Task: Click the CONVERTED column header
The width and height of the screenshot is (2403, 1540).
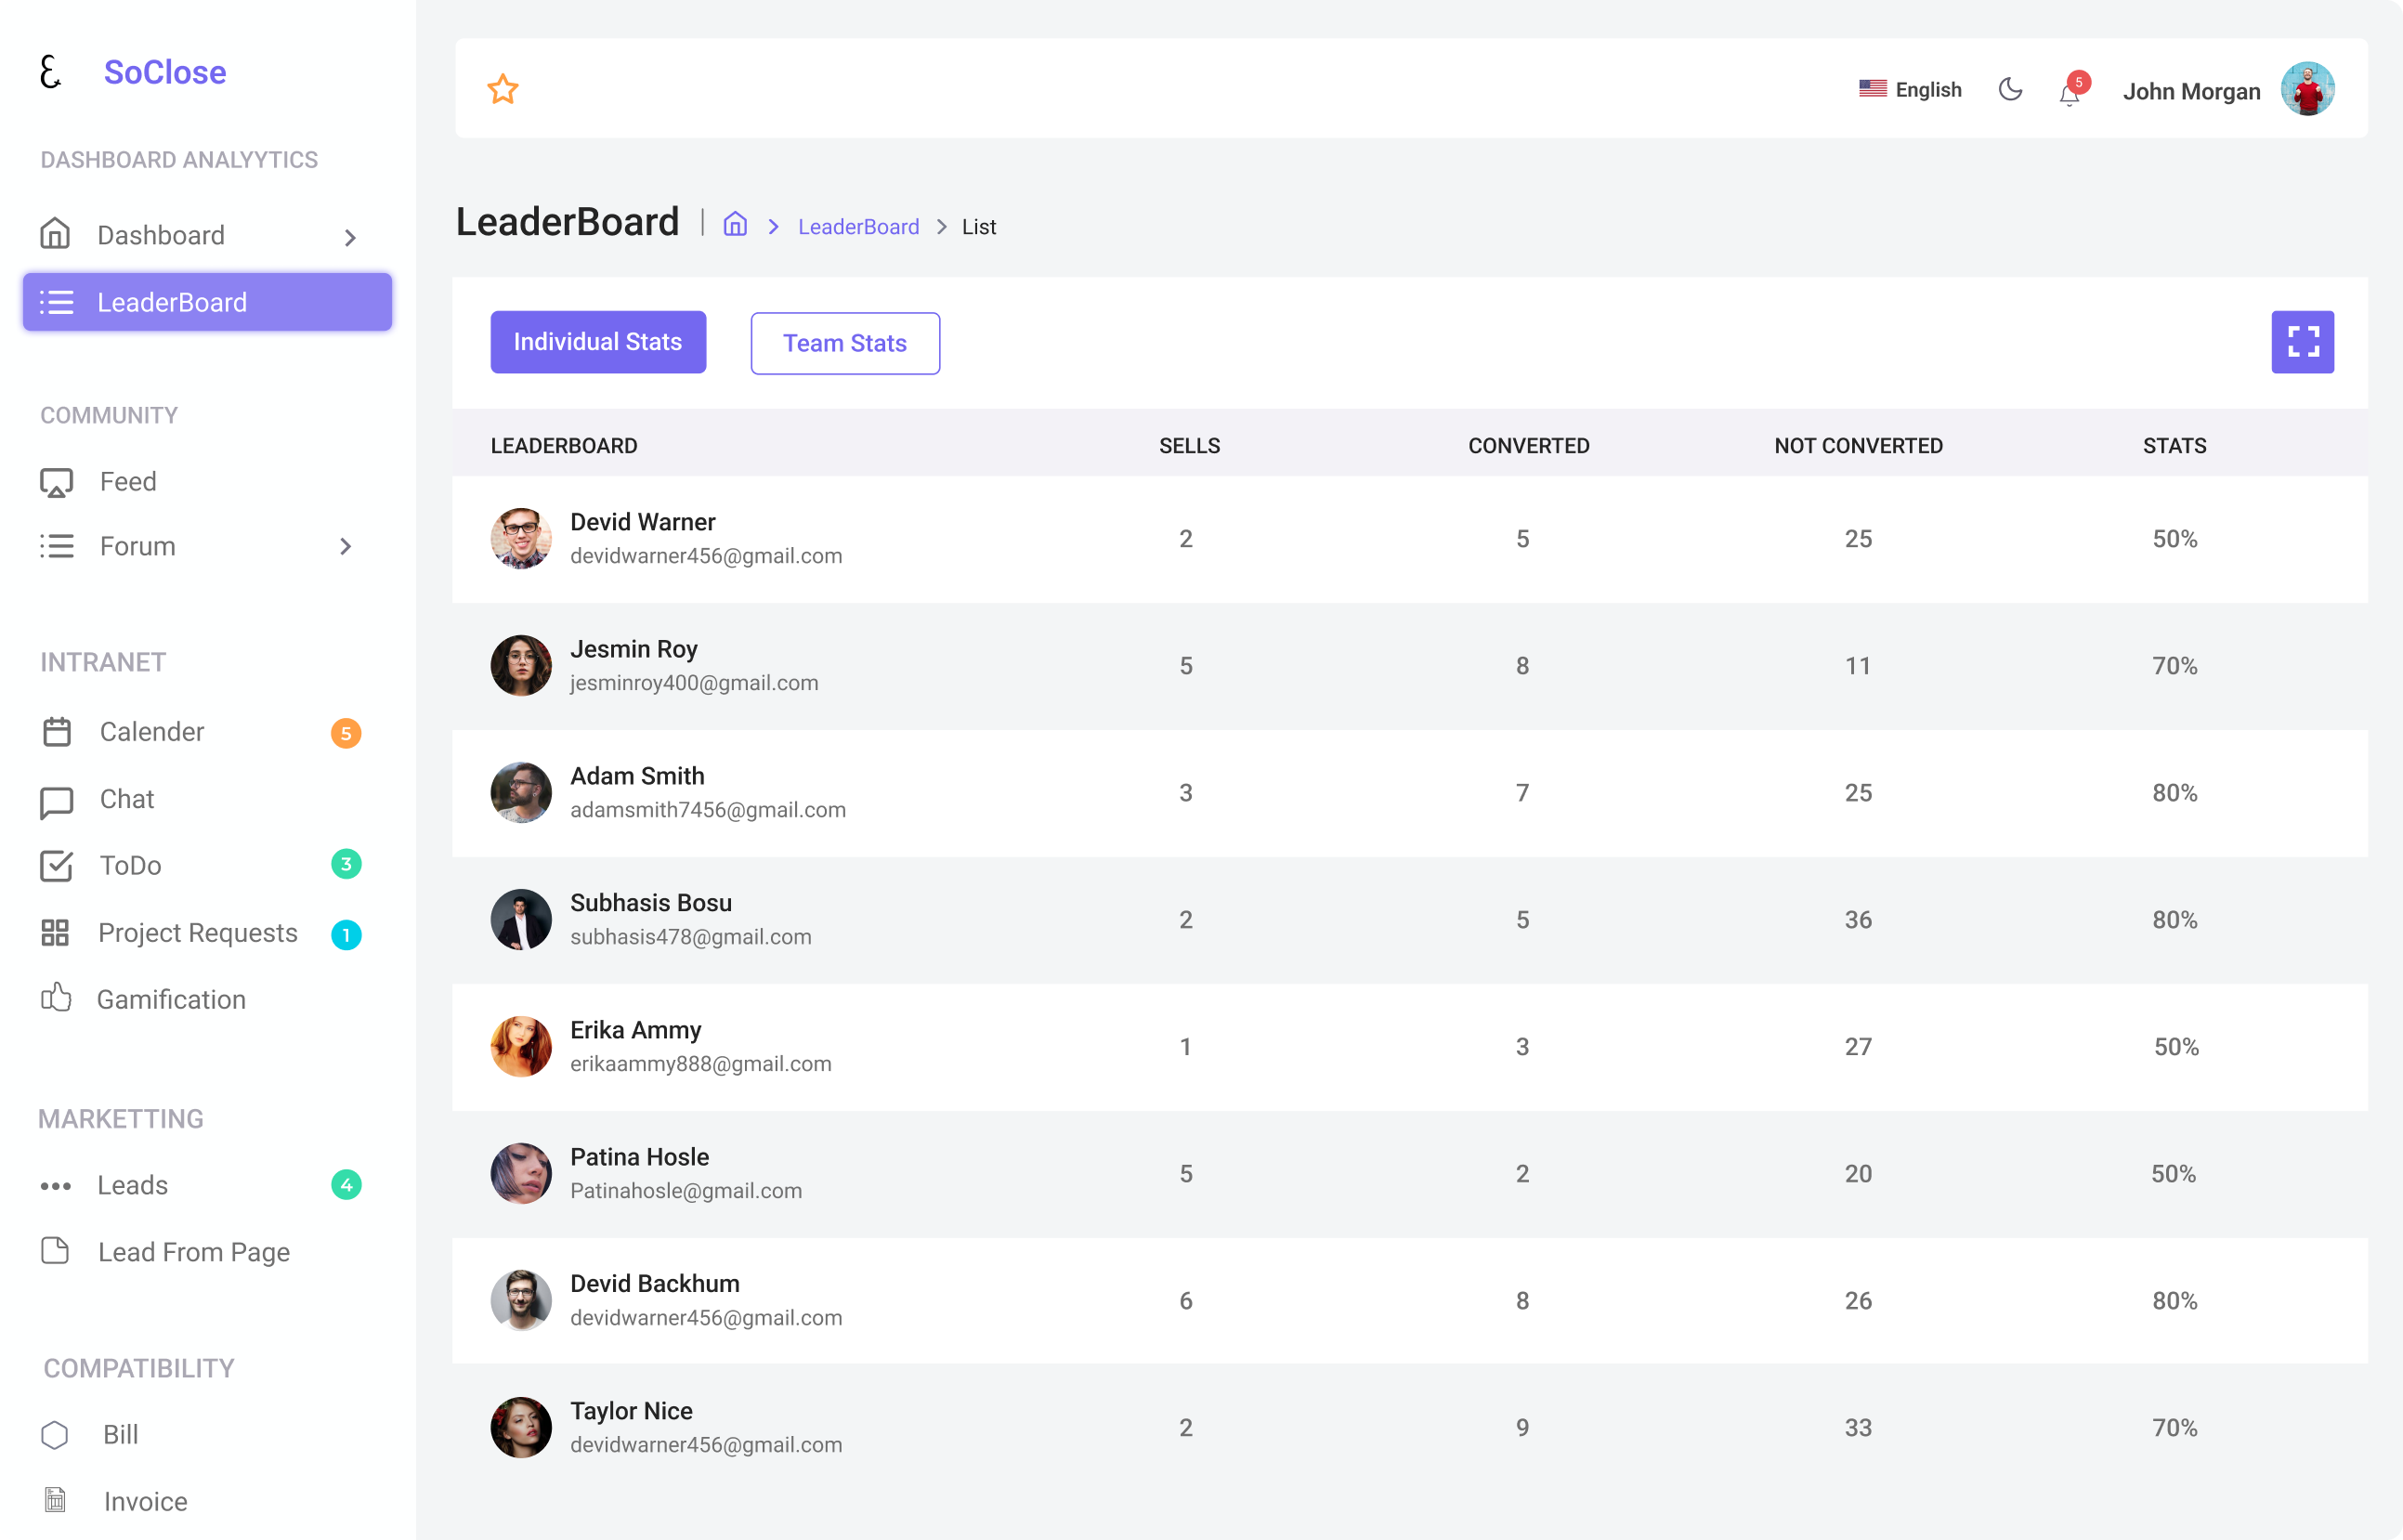Action: tap(1528, 446)
